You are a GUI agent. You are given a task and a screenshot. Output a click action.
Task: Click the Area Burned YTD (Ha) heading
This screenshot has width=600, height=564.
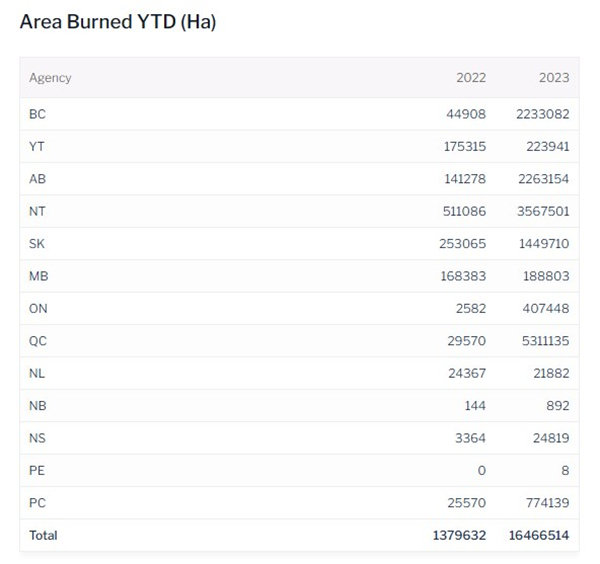pos(118,22)
